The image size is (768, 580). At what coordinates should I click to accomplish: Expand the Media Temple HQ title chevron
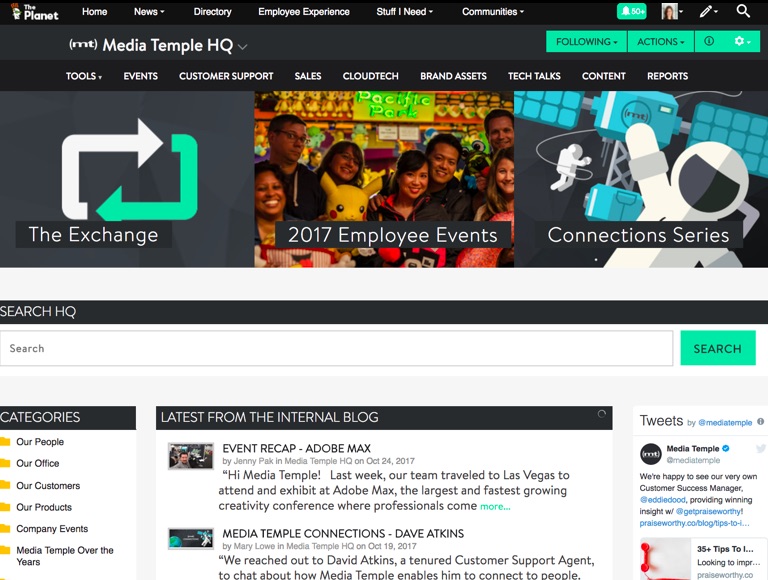pos(243,47)
